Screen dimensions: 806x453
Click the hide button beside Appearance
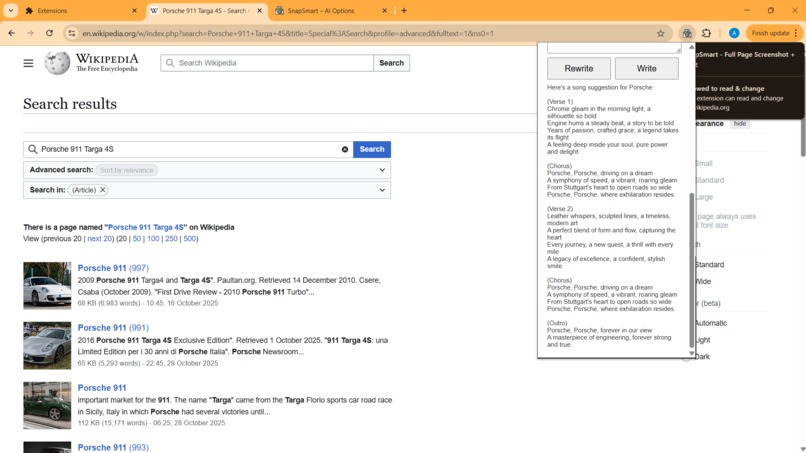tap(740, 123)
